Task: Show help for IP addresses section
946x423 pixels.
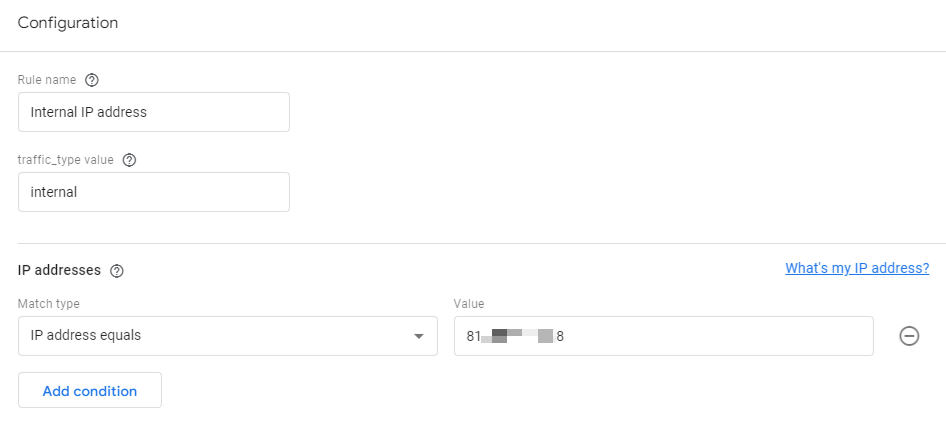Action: point(117,271)
